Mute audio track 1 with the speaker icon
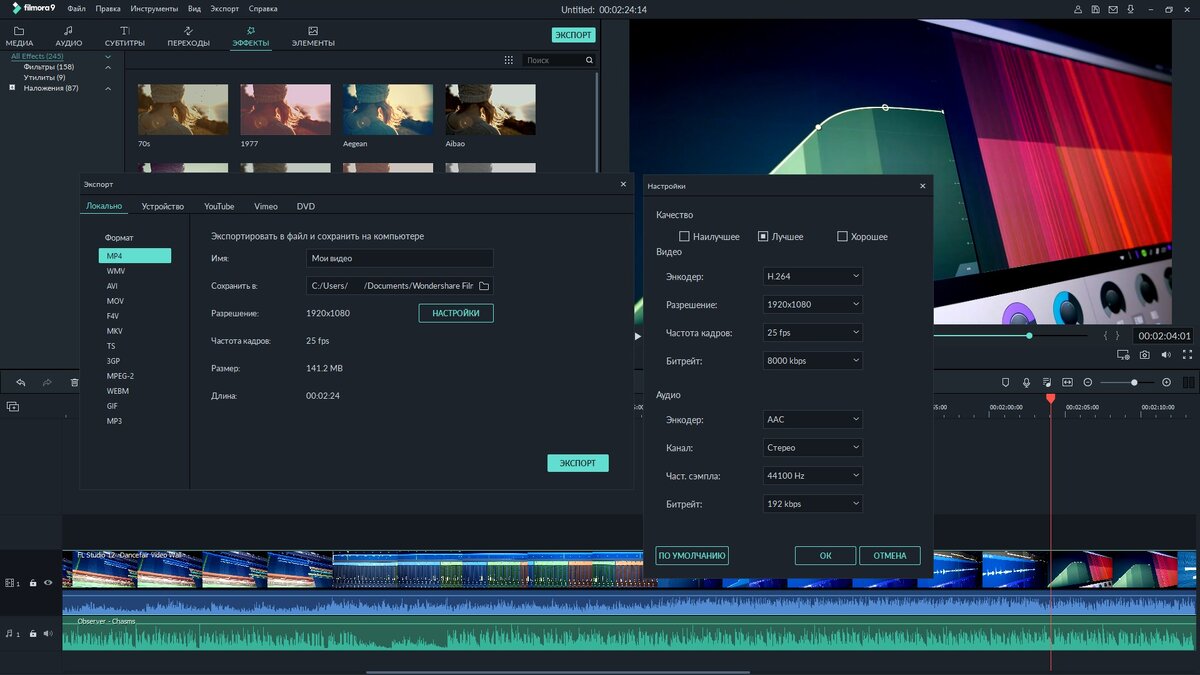The image size is (1200, 675). 47,633
